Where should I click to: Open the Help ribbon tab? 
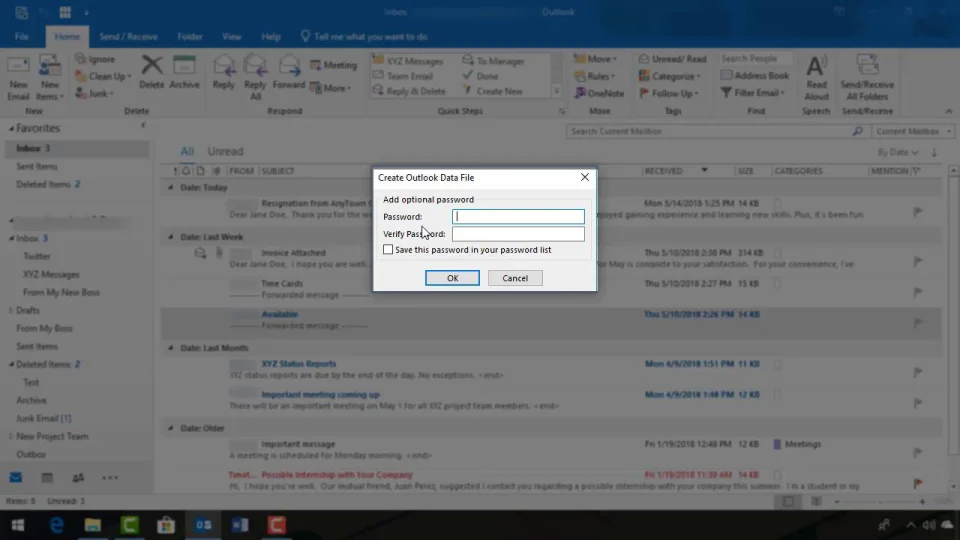tap(271, 37)
